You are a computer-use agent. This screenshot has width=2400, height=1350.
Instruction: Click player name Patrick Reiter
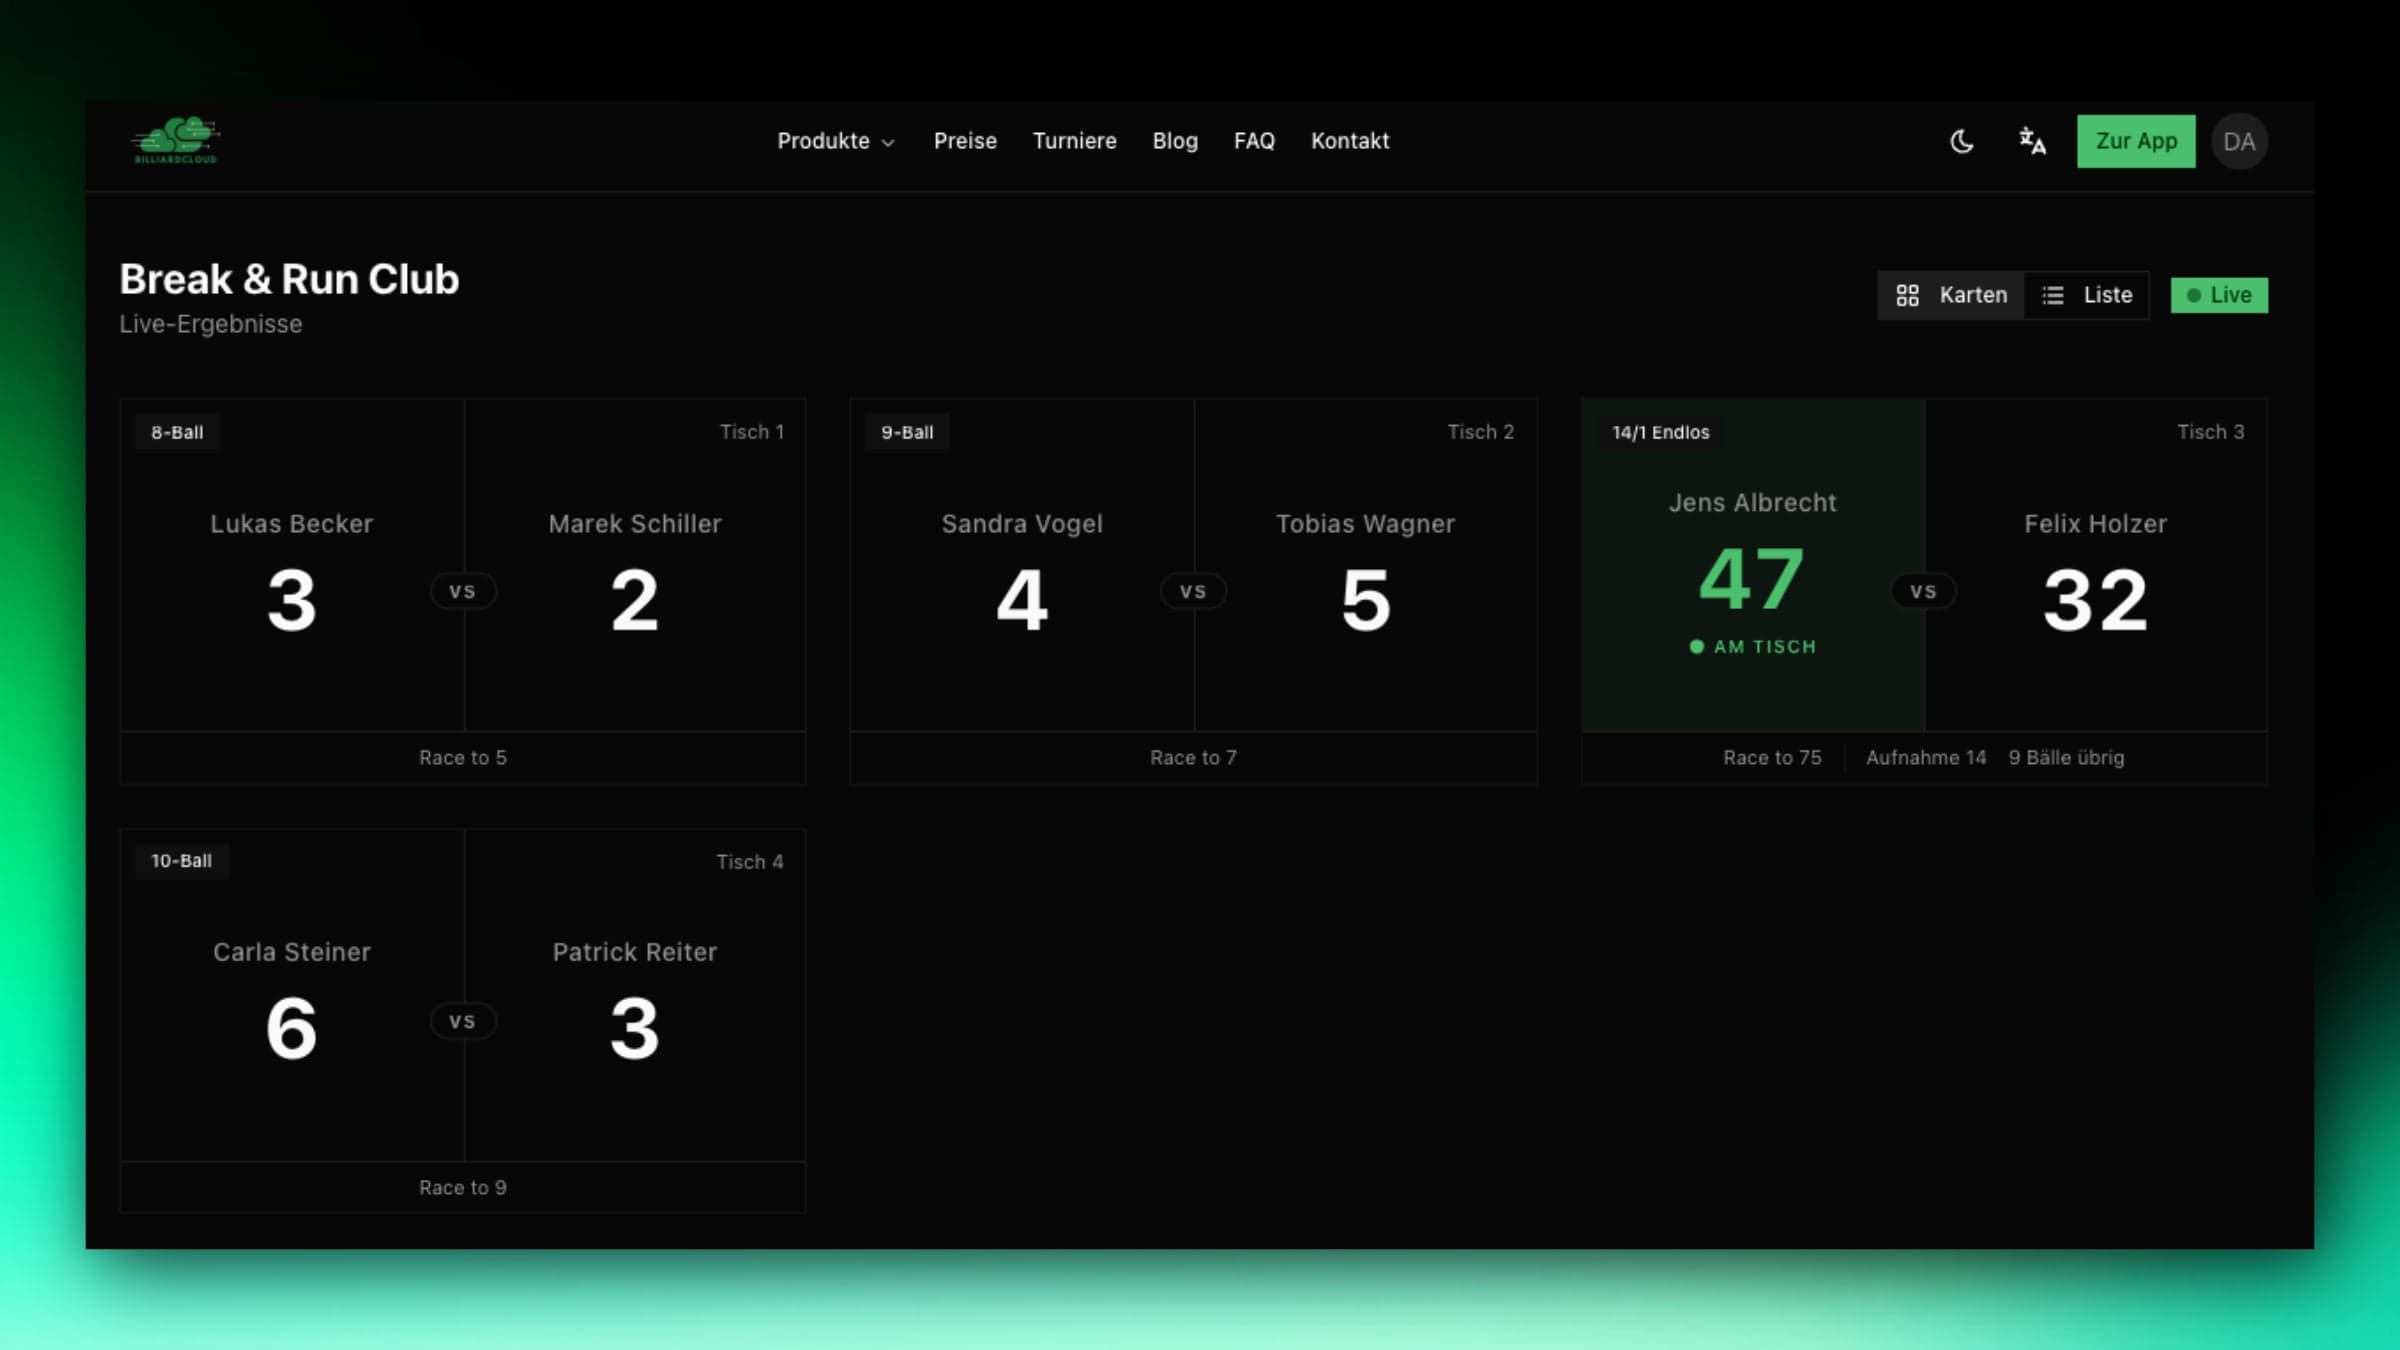635,952
